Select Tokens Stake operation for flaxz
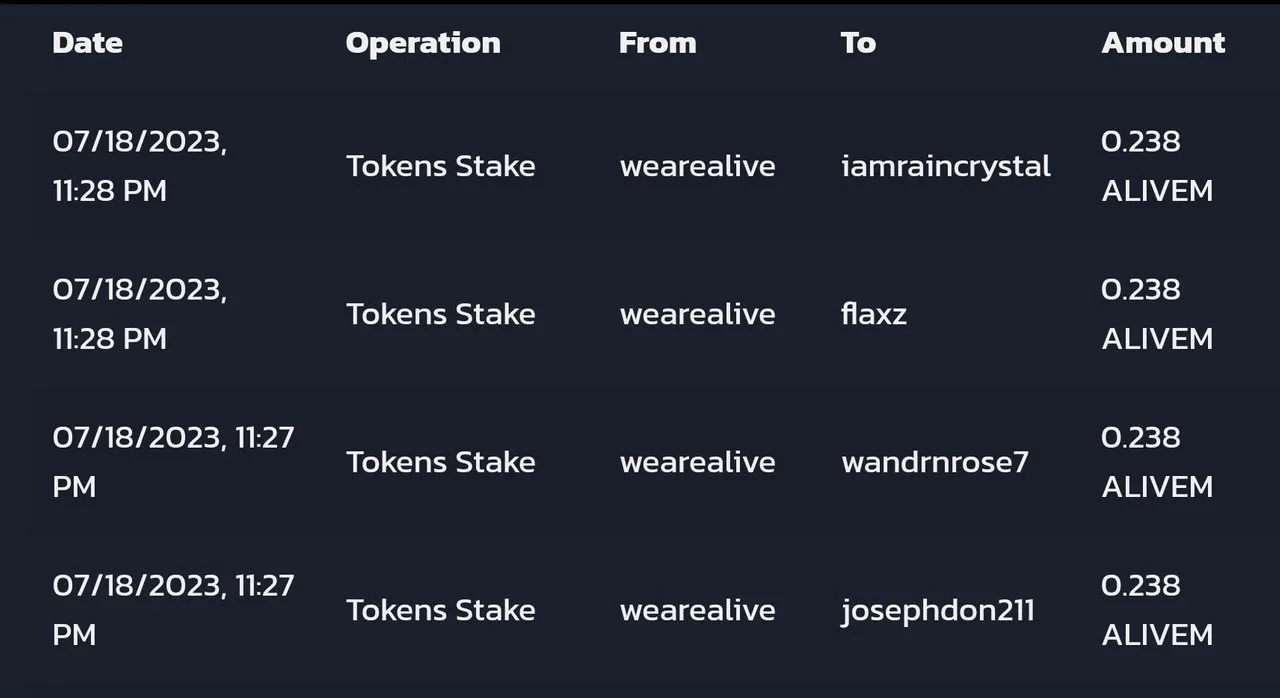Image resolution: width=1280 pixels, height=698 pixels. pyautogui.click(x=441, y=314)
